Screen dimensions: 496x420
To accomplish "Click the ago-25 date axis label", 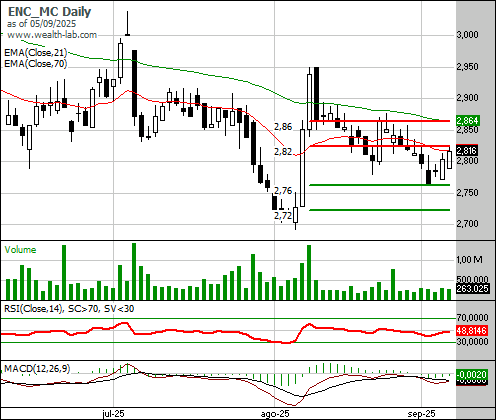I will pyautogui.click(x=275, y=414).
